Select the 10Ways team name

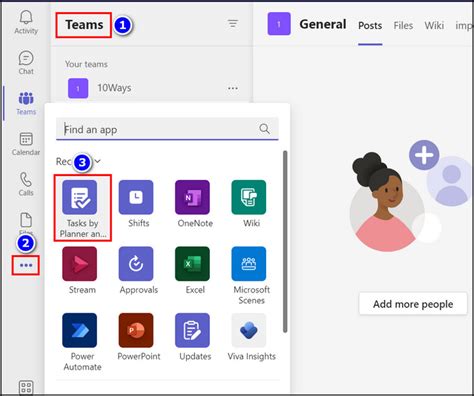114,88
